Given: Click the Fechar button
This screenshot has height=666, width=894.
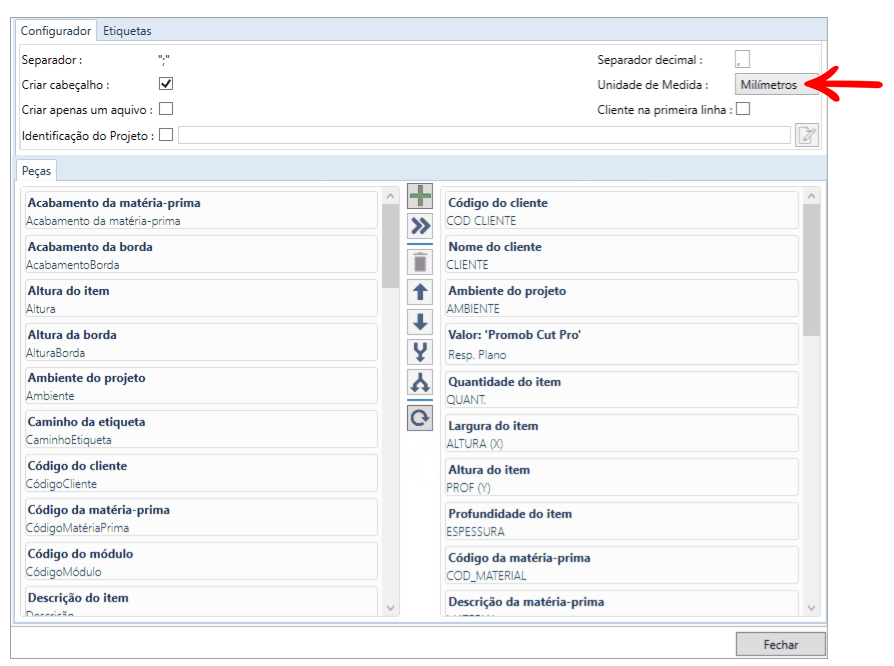Looking at the screenshot, I should pos(781,644).
